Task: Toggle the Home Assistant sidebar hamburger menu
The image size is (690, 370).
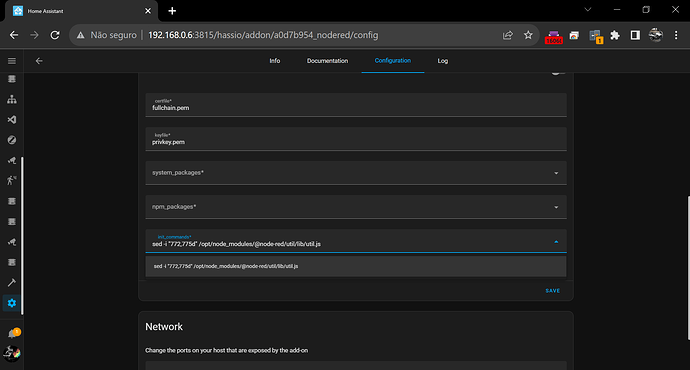Action: 12,61
